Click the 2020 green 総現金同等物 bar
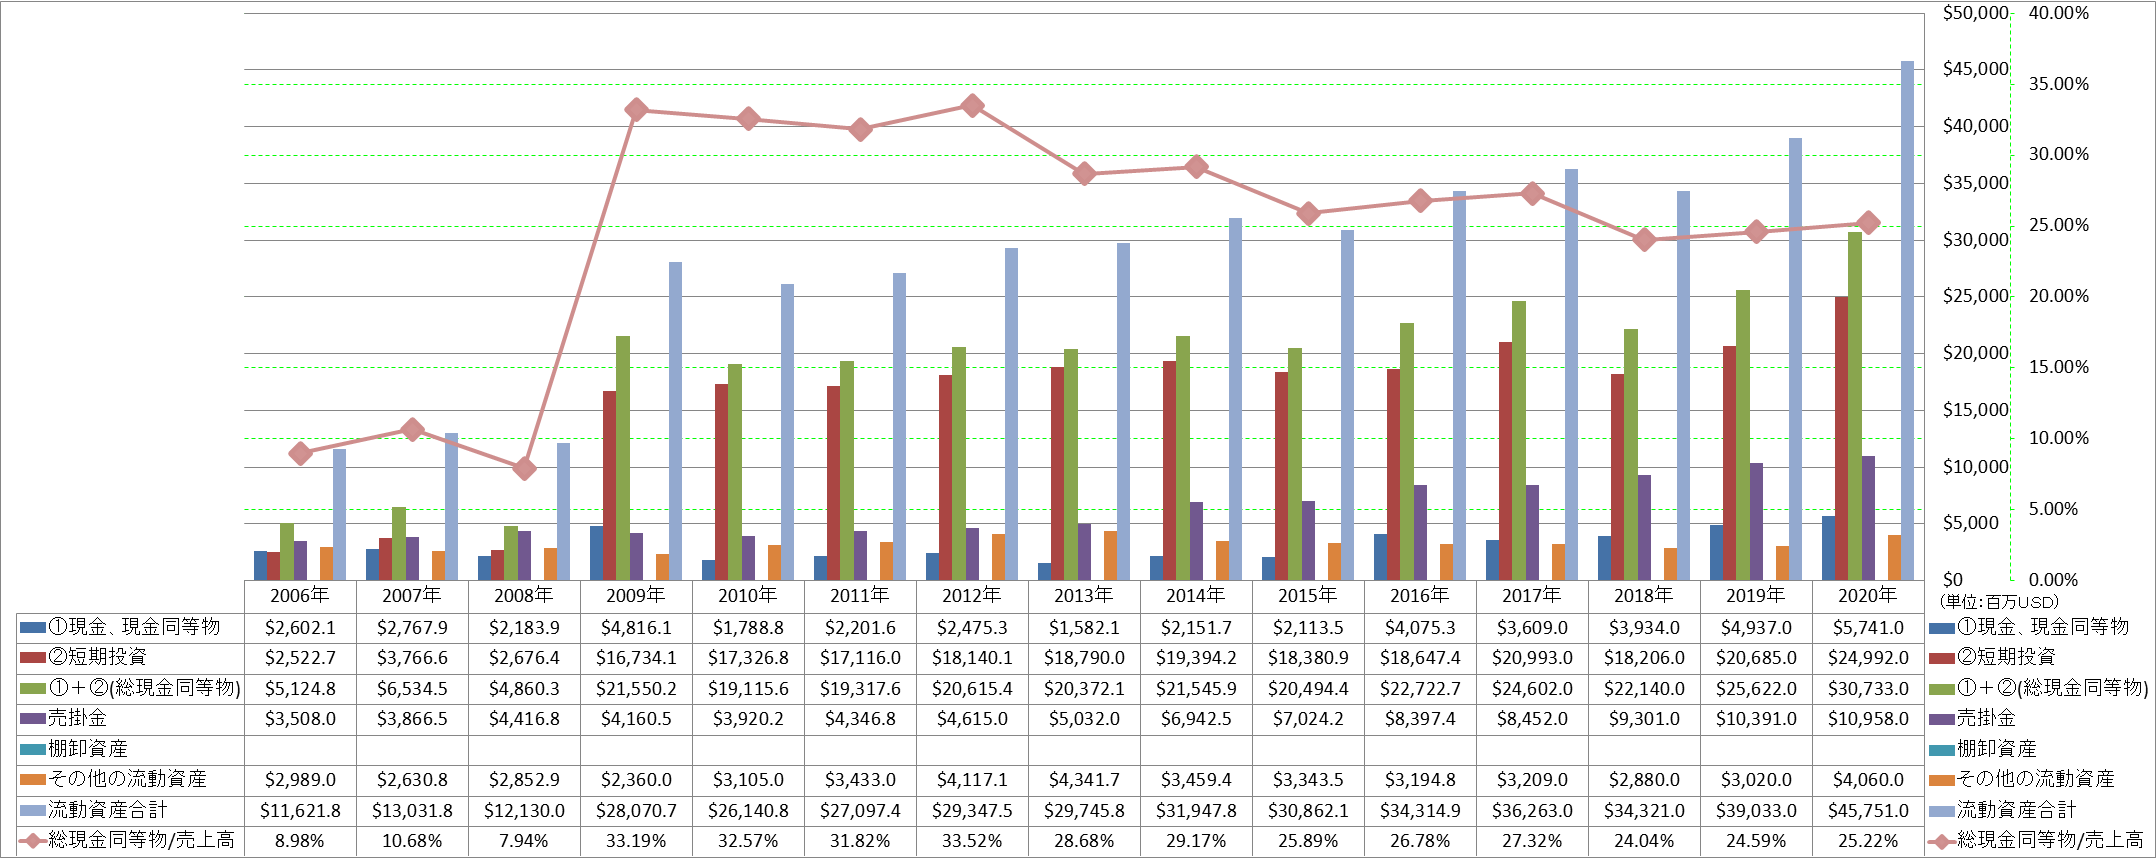 pyautogui.click(x=1854, y=406)
